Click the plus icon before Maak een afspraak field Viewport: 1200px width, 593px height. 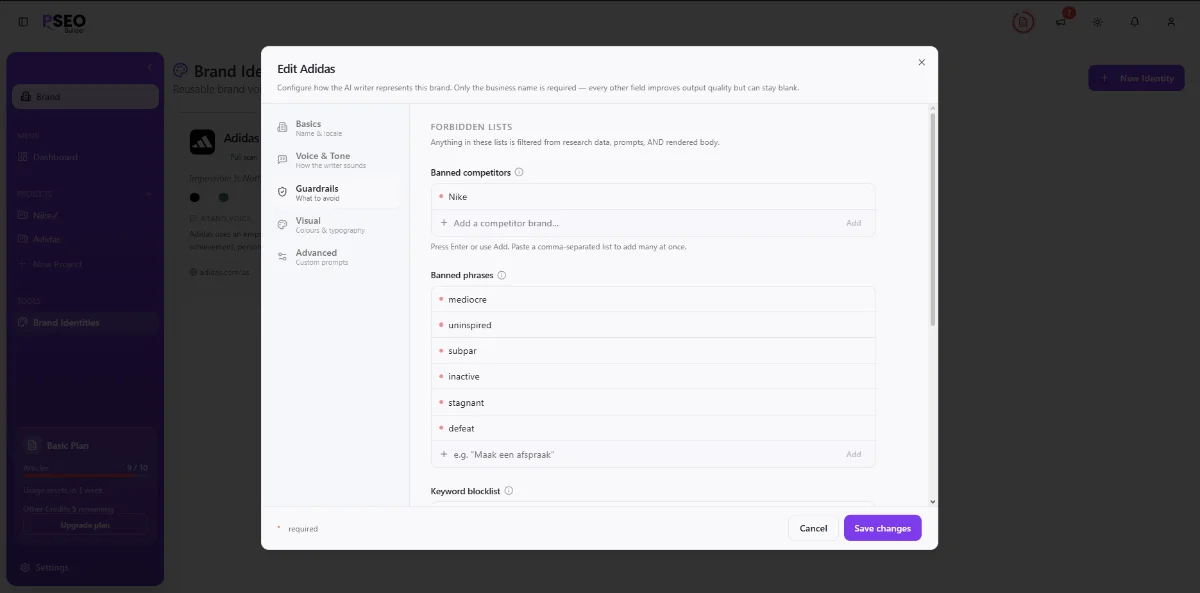click(444, 454)
